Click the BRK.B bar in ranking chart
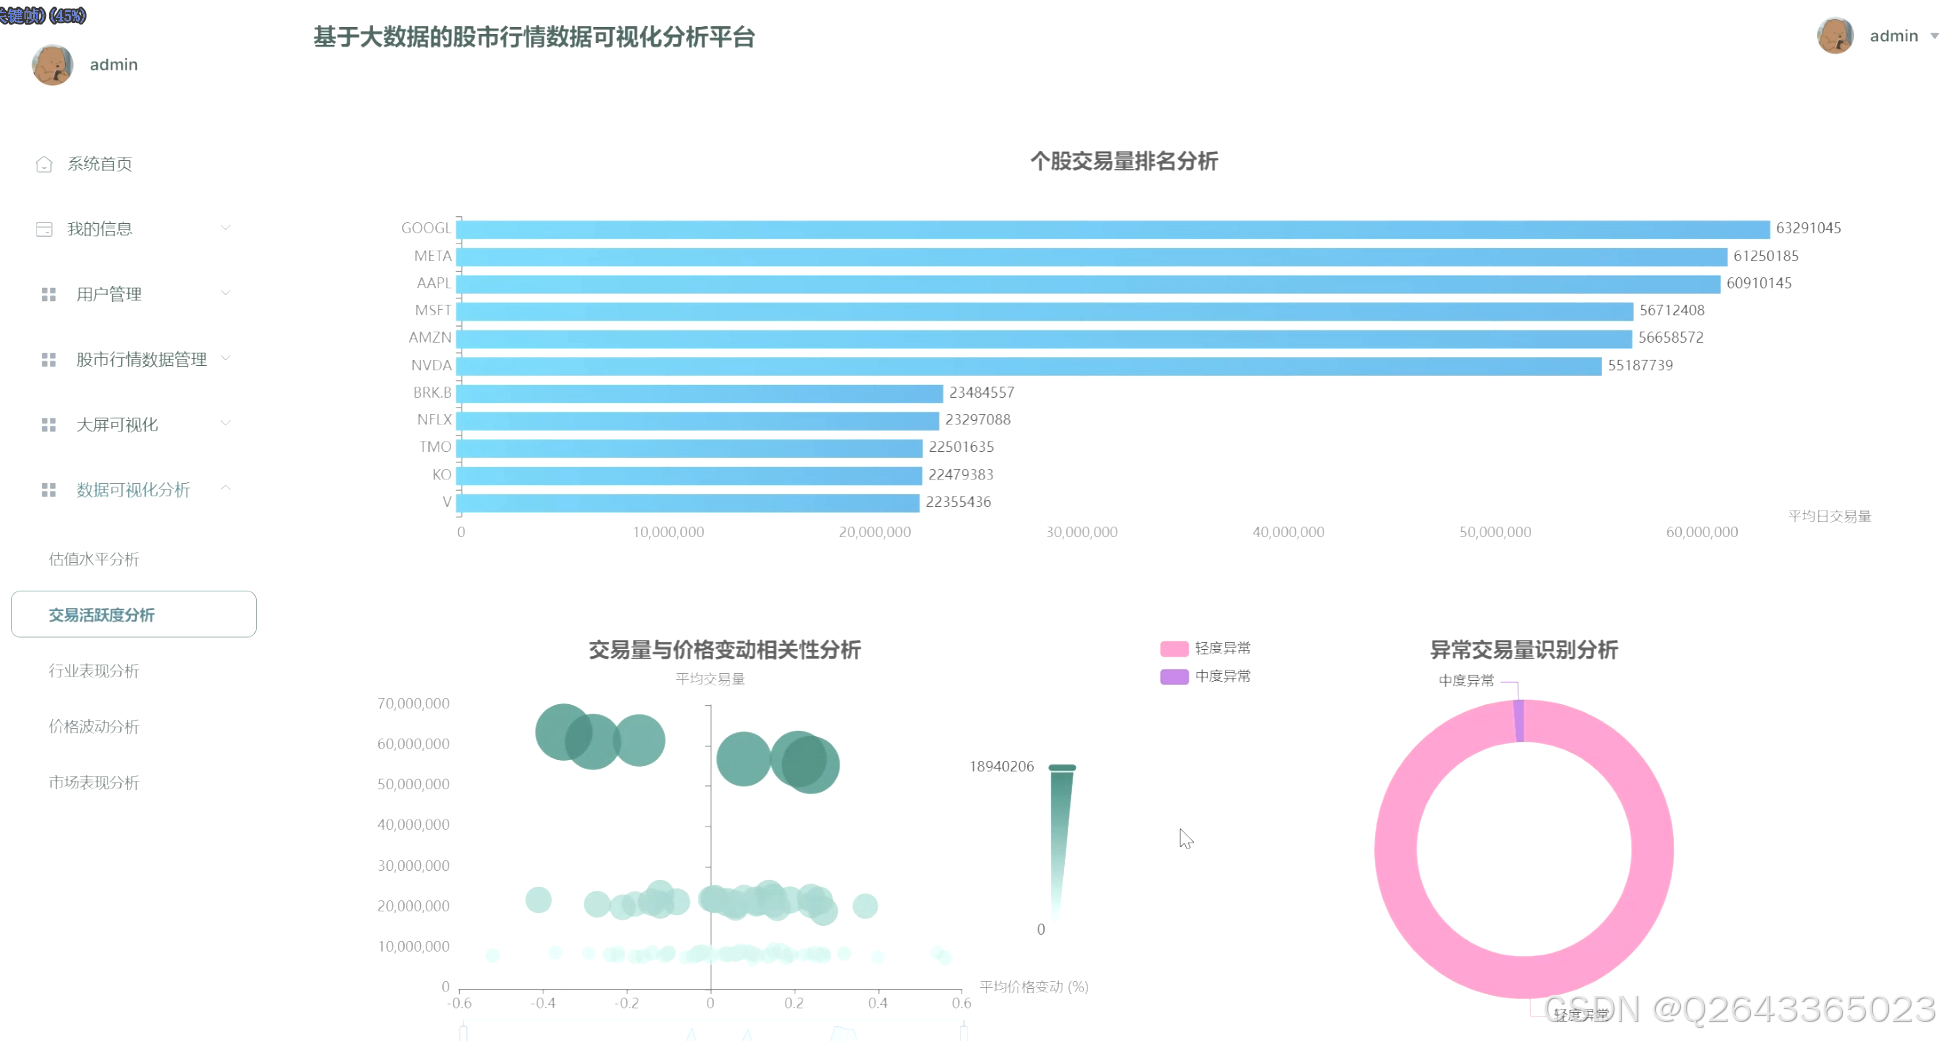Screen dimensions: 1940x1041 click(x=700, y=394)
